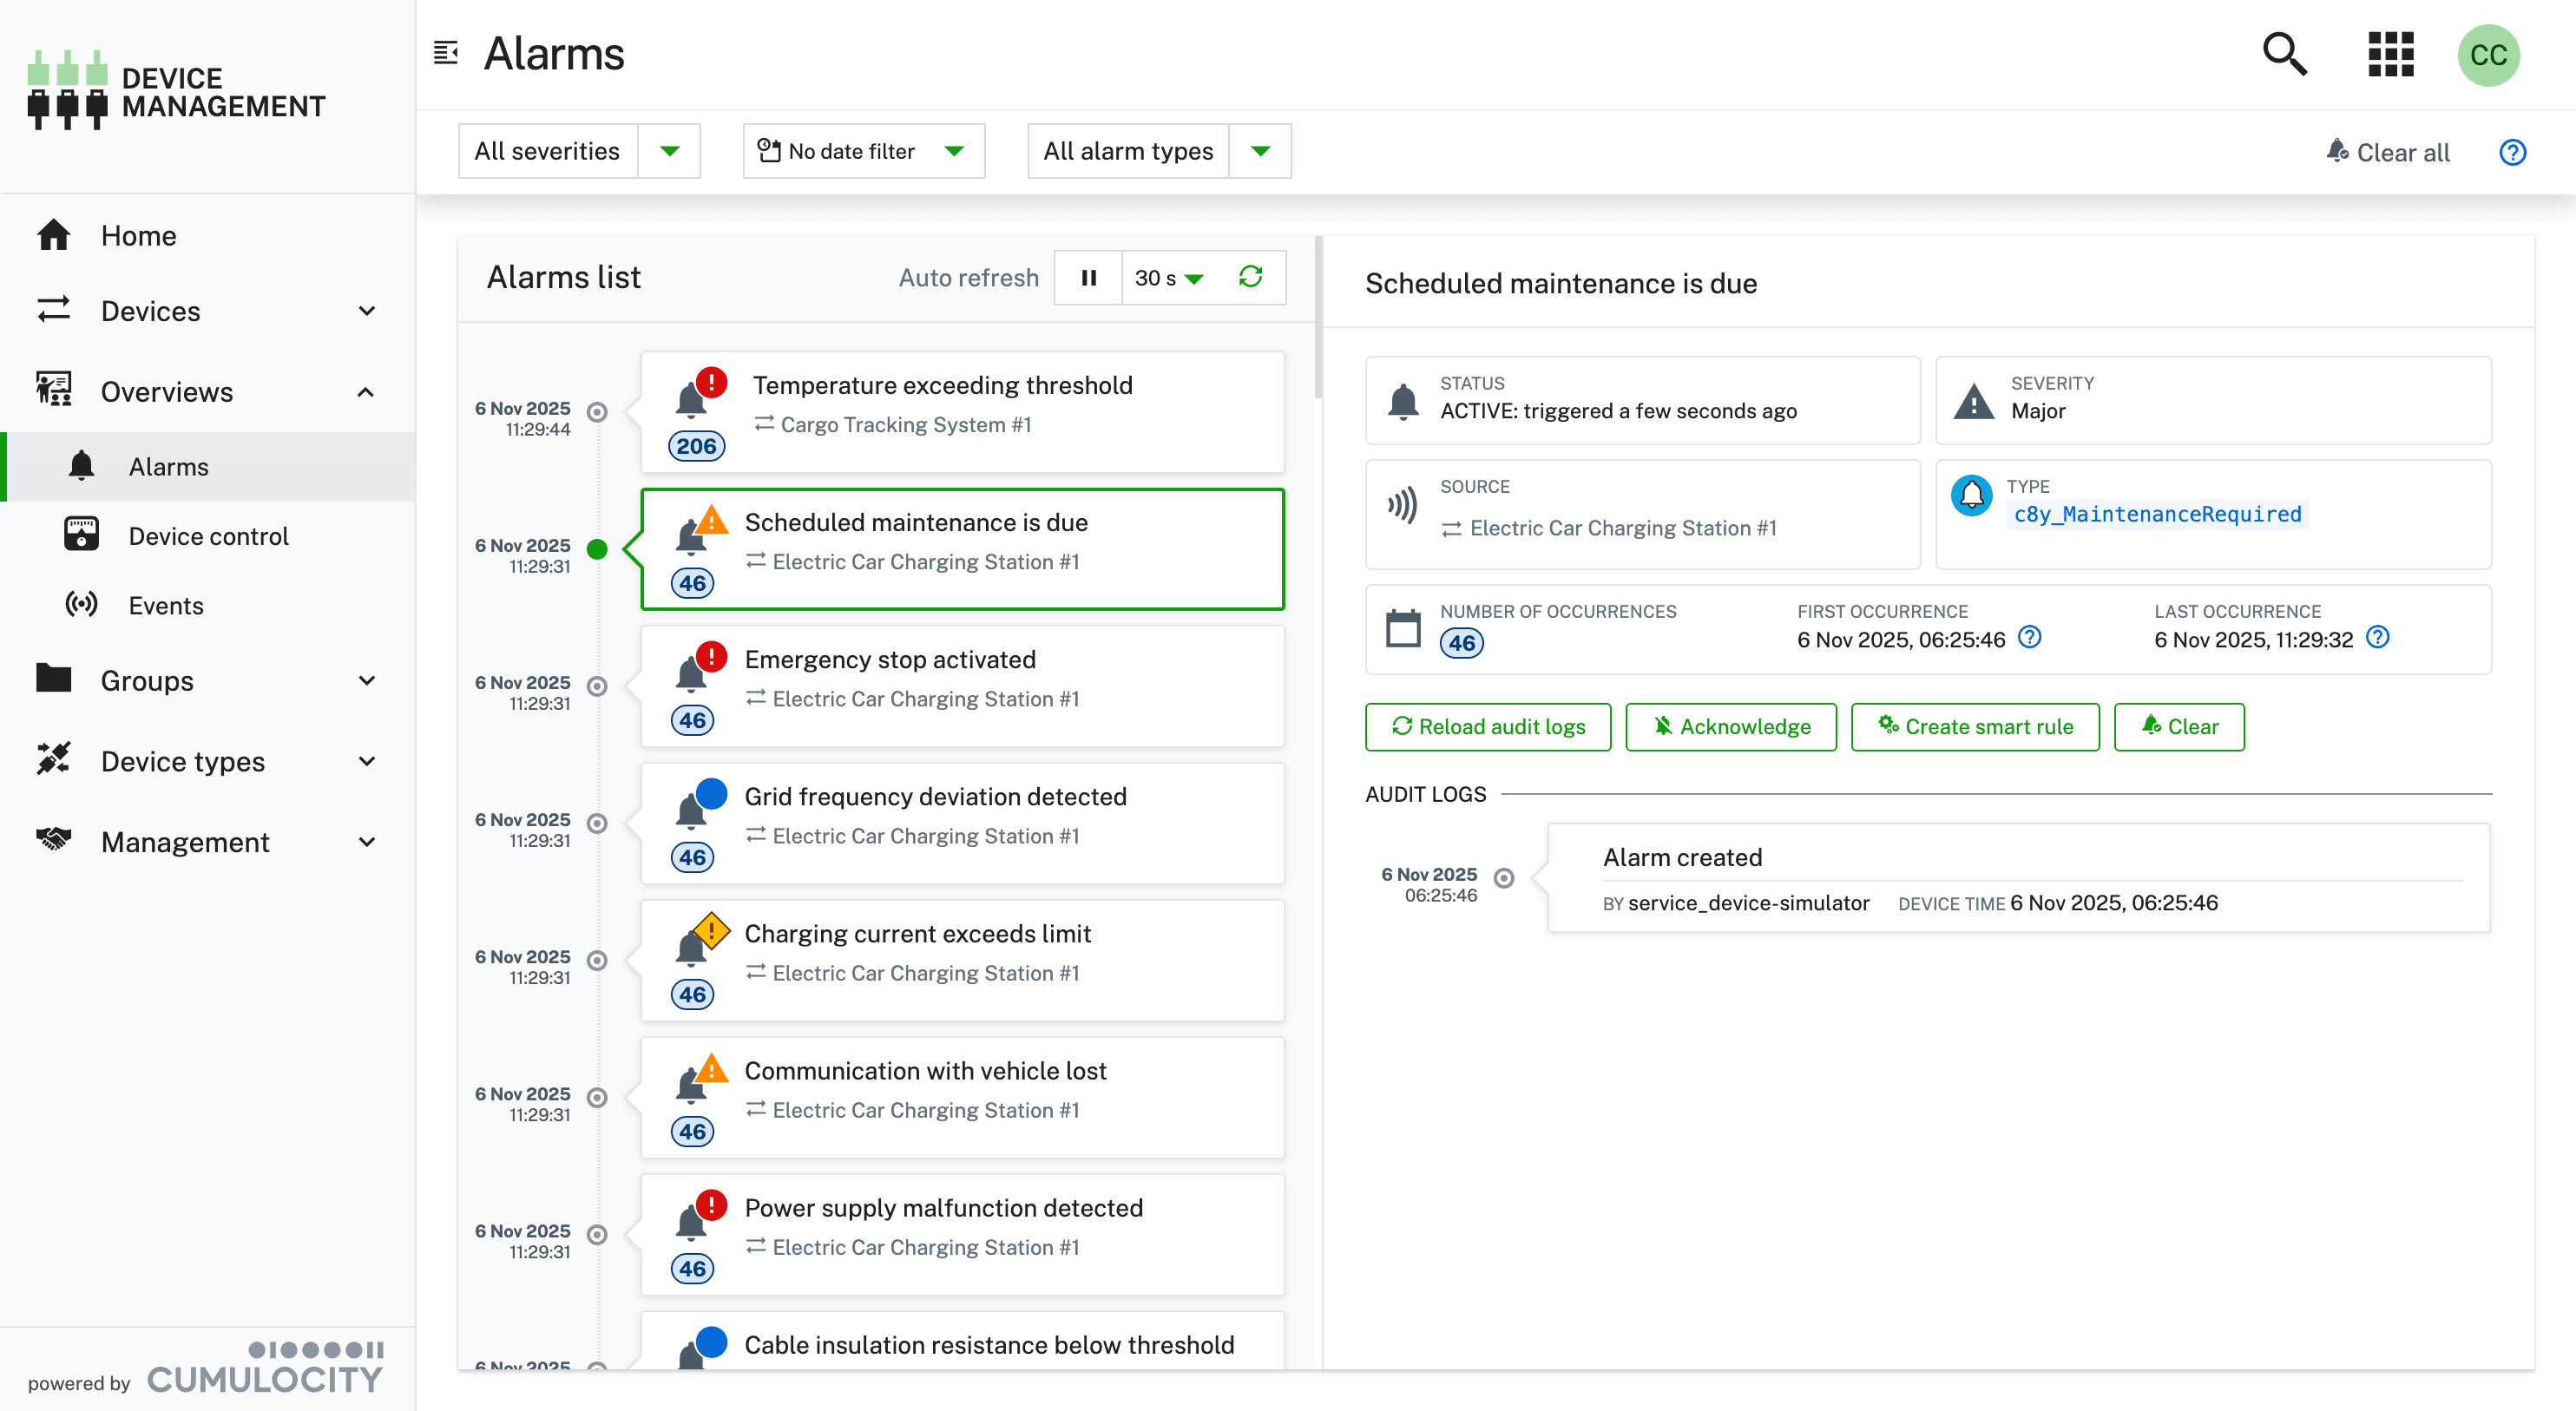Click the search magnifier icon

click(2284, 54)
